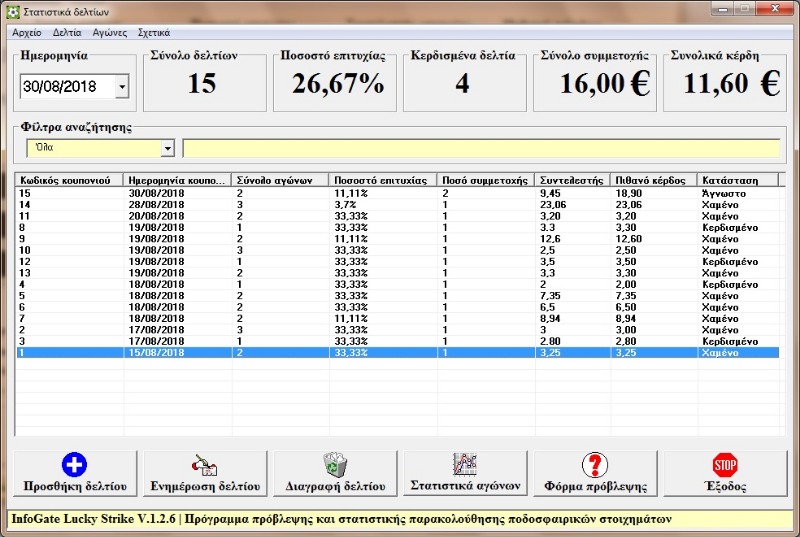Click the blue plus icon for Προσθήκη δελτίου

(74, 465)
